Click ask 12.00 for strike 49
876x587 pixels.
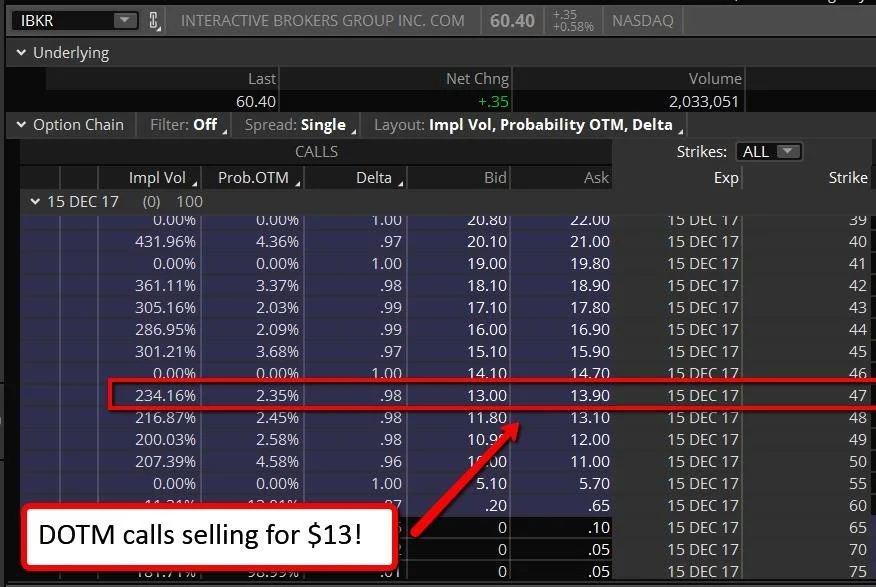[589, 440]
